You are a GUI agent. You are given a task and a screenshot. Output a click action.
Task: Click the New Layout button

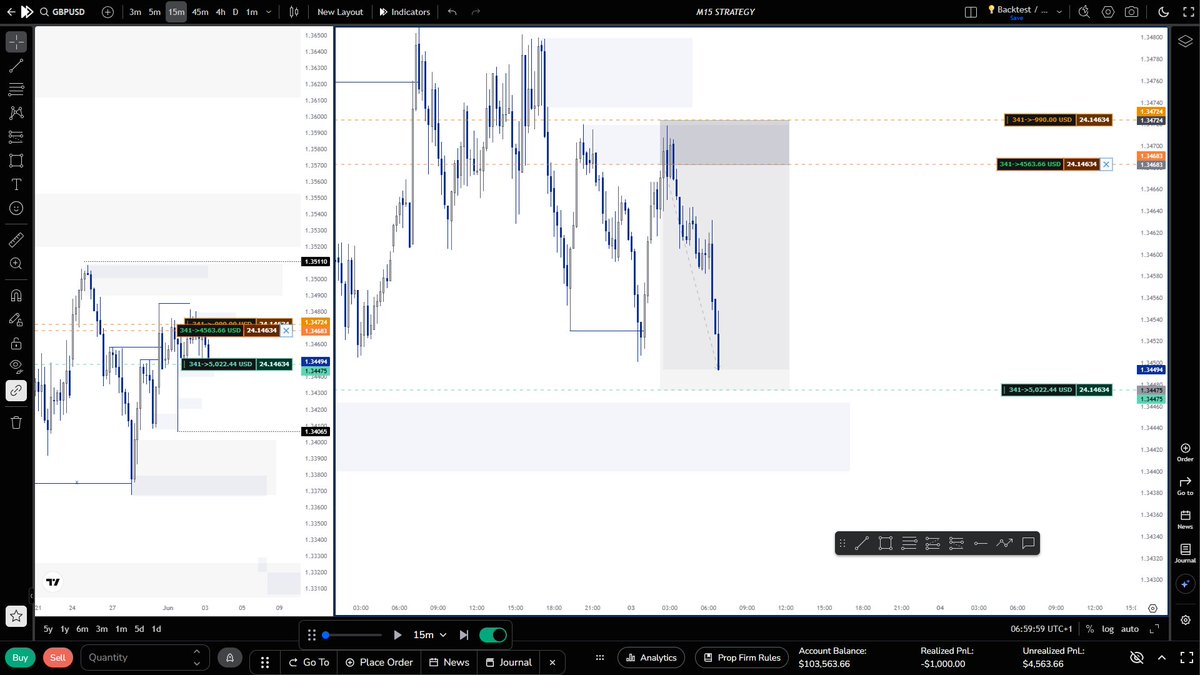point(340,12)
